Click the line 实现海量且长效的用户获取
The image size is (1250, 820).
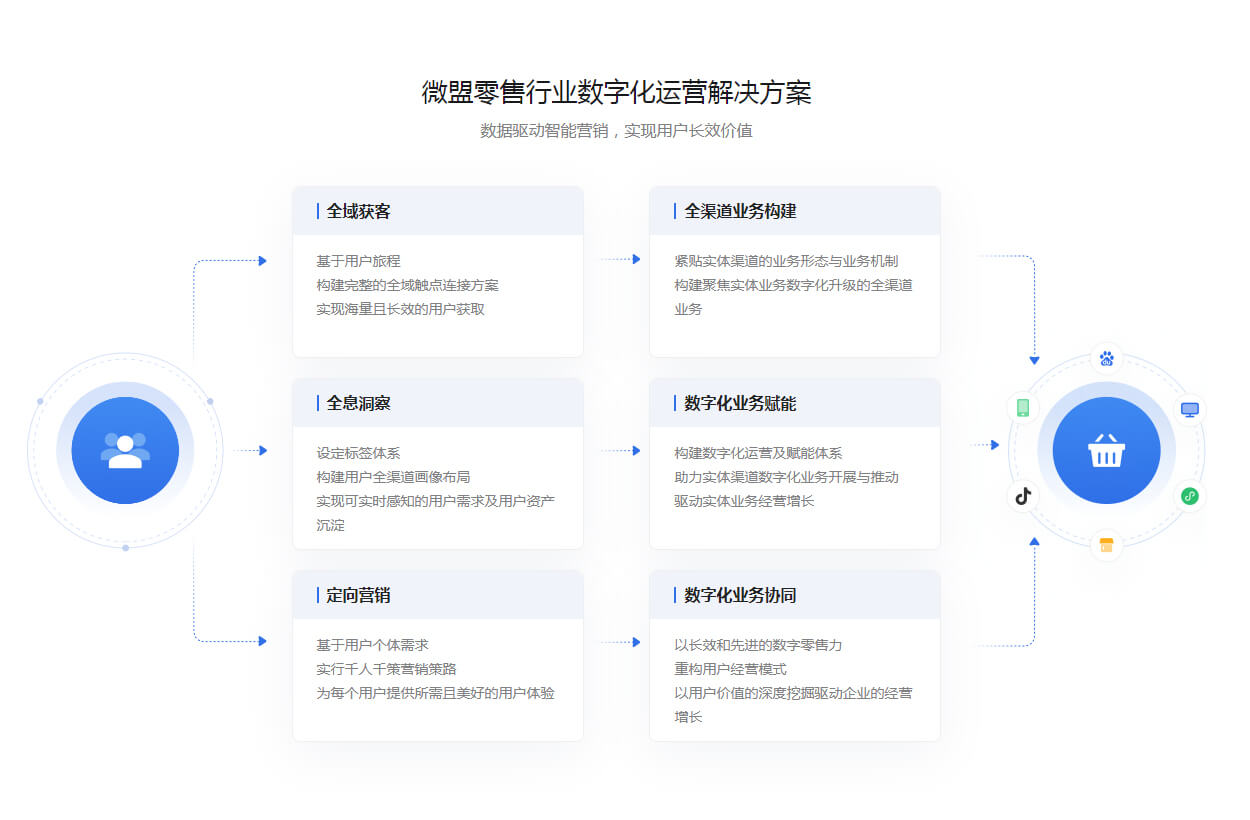pyautogui.click(x=400, y=309)
